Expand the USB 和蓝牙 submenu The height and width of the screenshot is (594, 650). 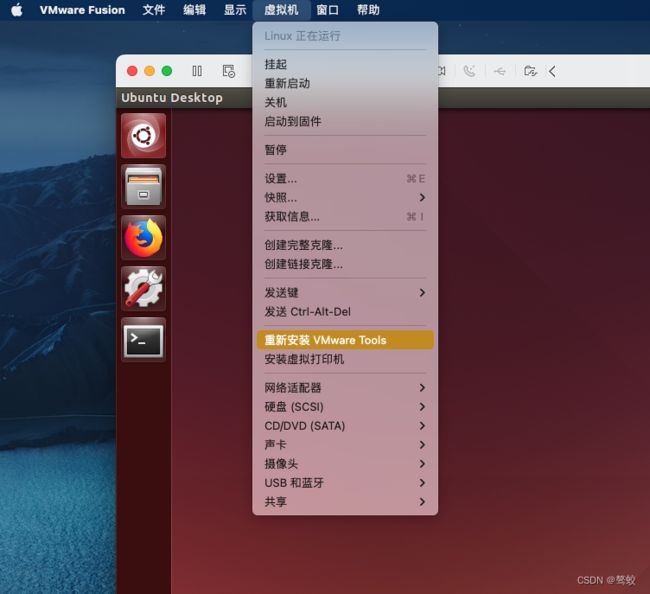[x=345, y=483]
